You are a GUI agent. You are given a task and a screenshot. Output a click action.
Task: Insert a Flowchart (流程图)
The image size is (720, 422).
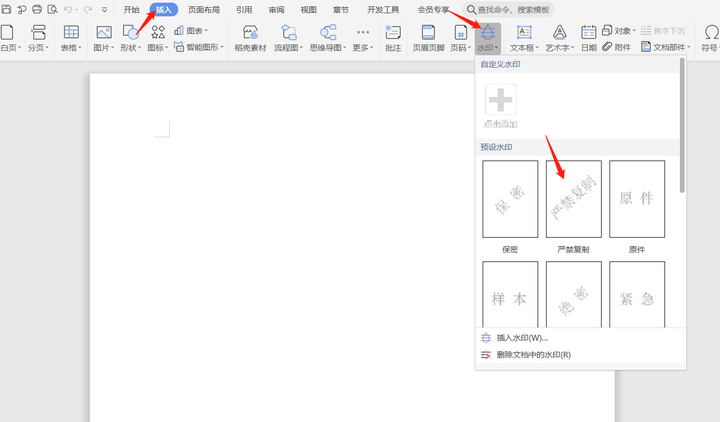coord(288,38)
